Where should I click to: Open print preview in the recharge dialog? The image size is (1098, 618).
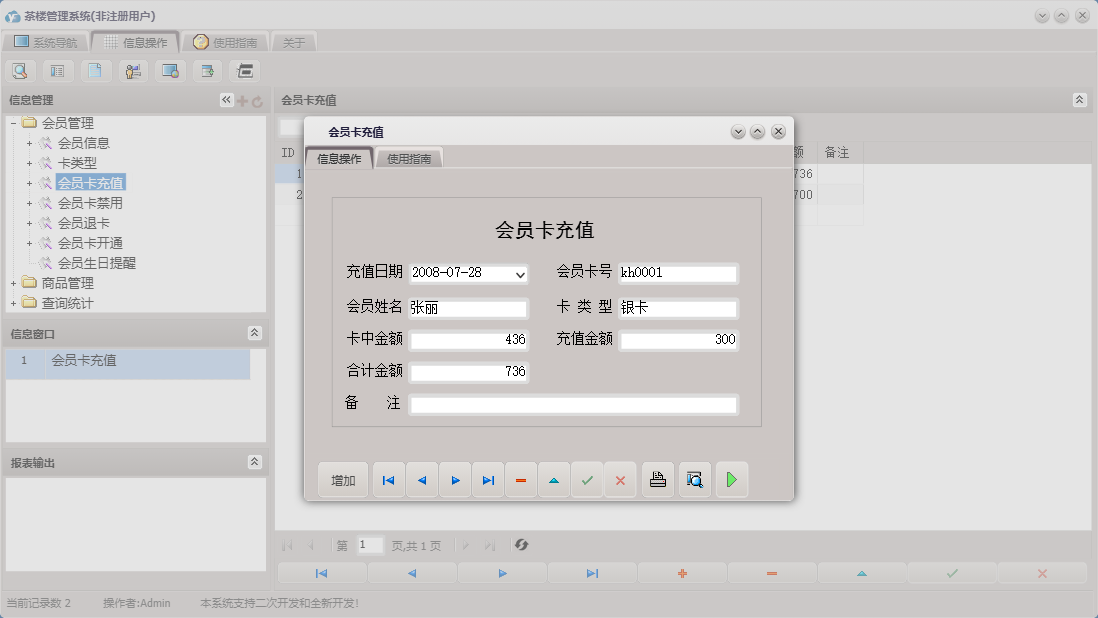694,479
